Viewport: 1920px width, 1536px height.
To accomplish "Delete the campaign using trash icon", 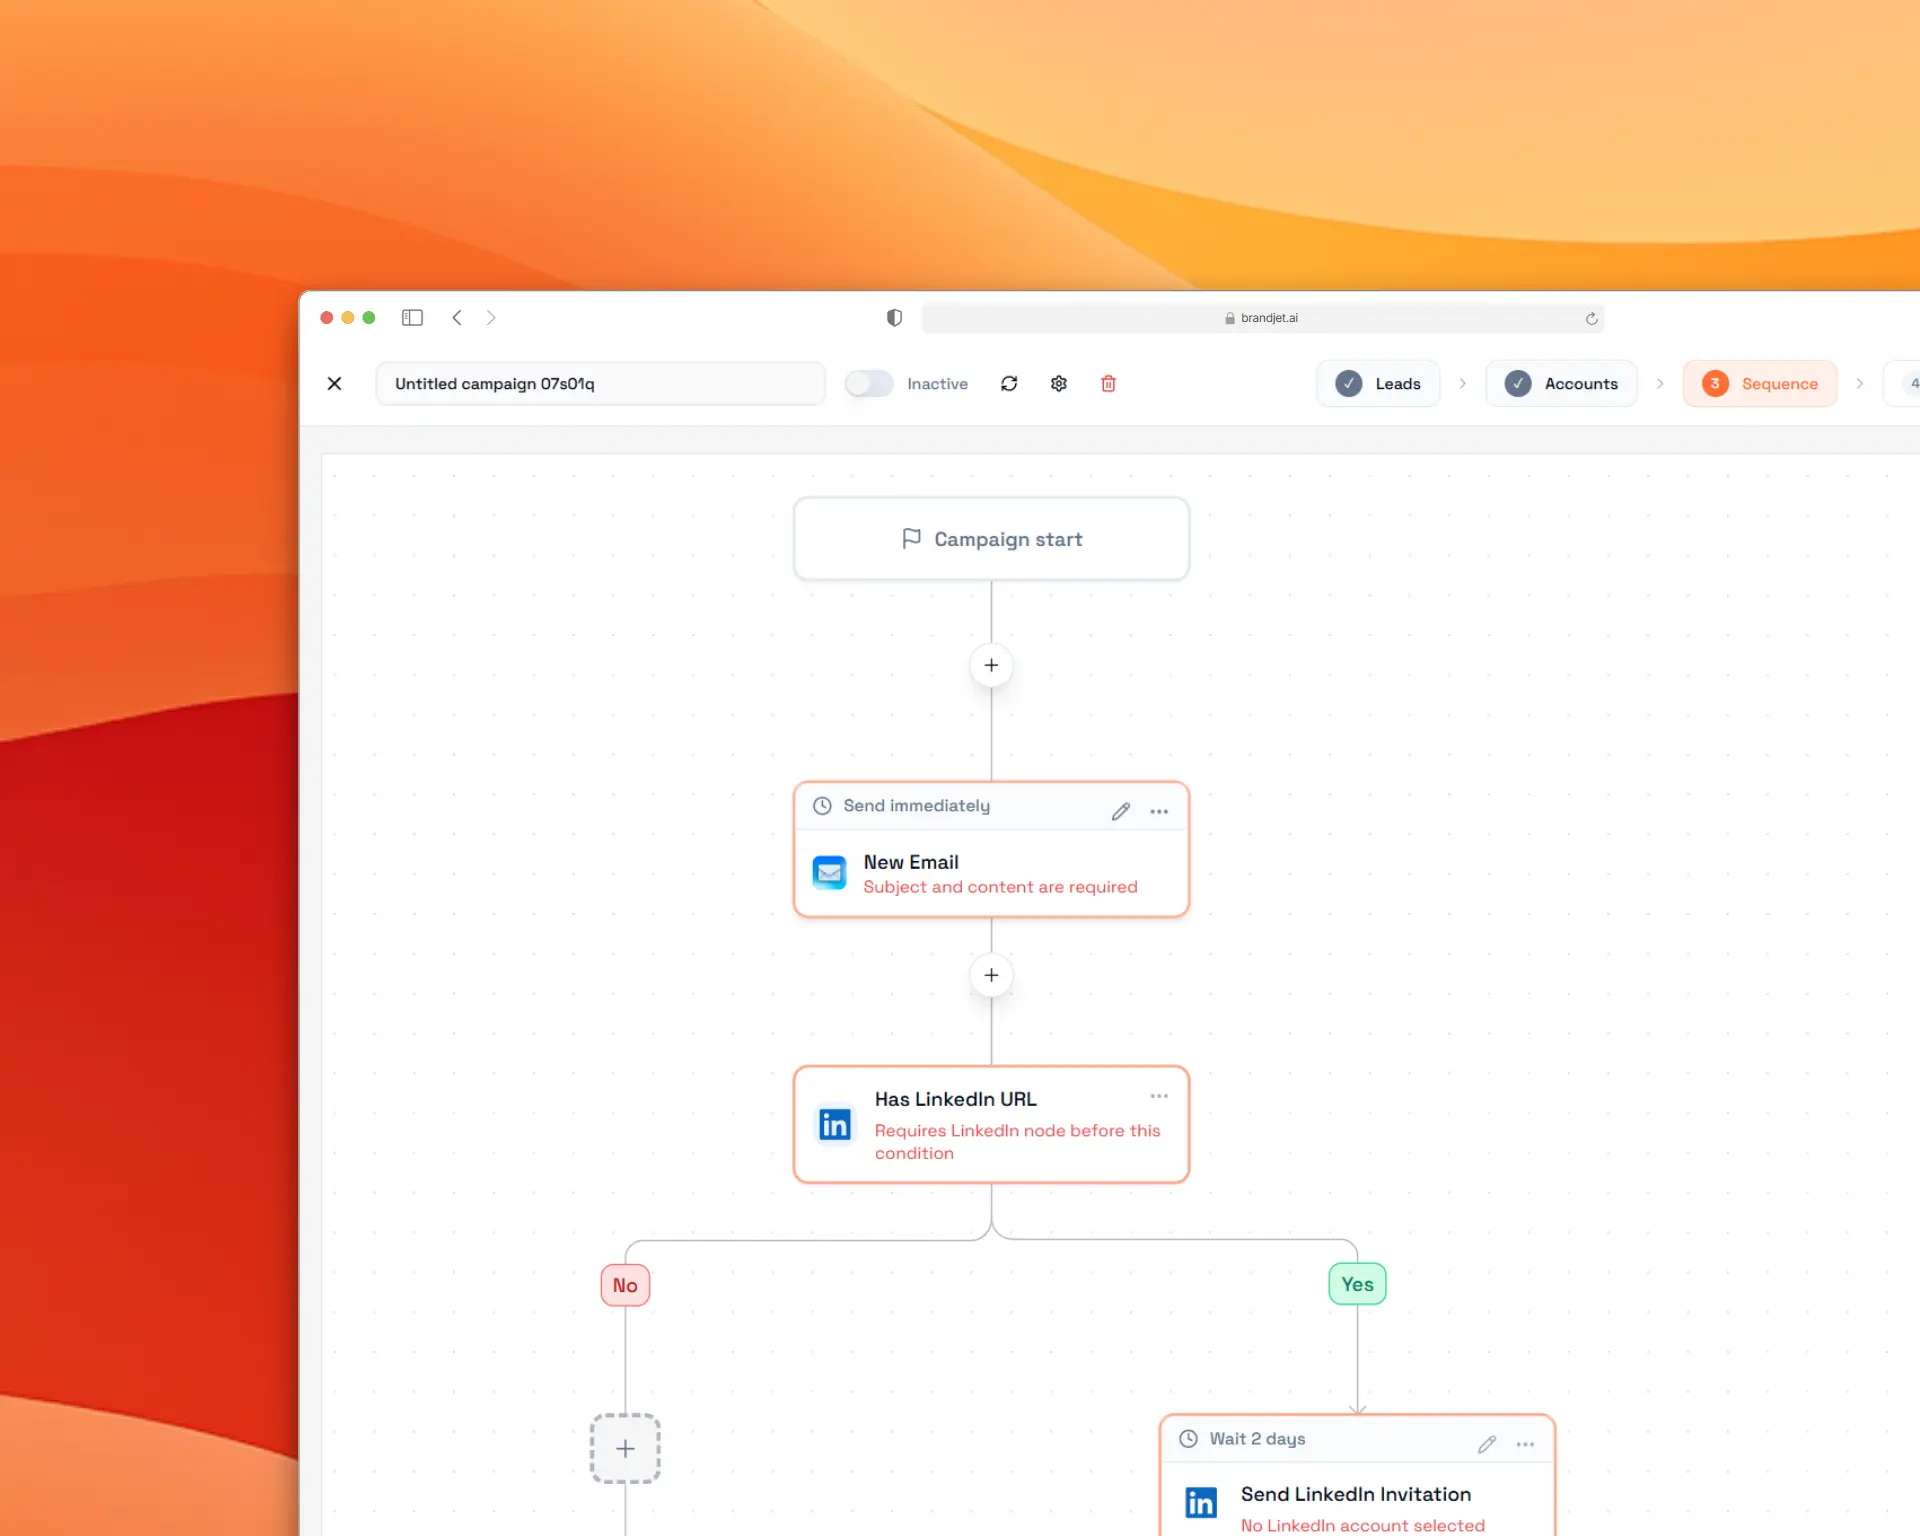I will (1108, 383).
